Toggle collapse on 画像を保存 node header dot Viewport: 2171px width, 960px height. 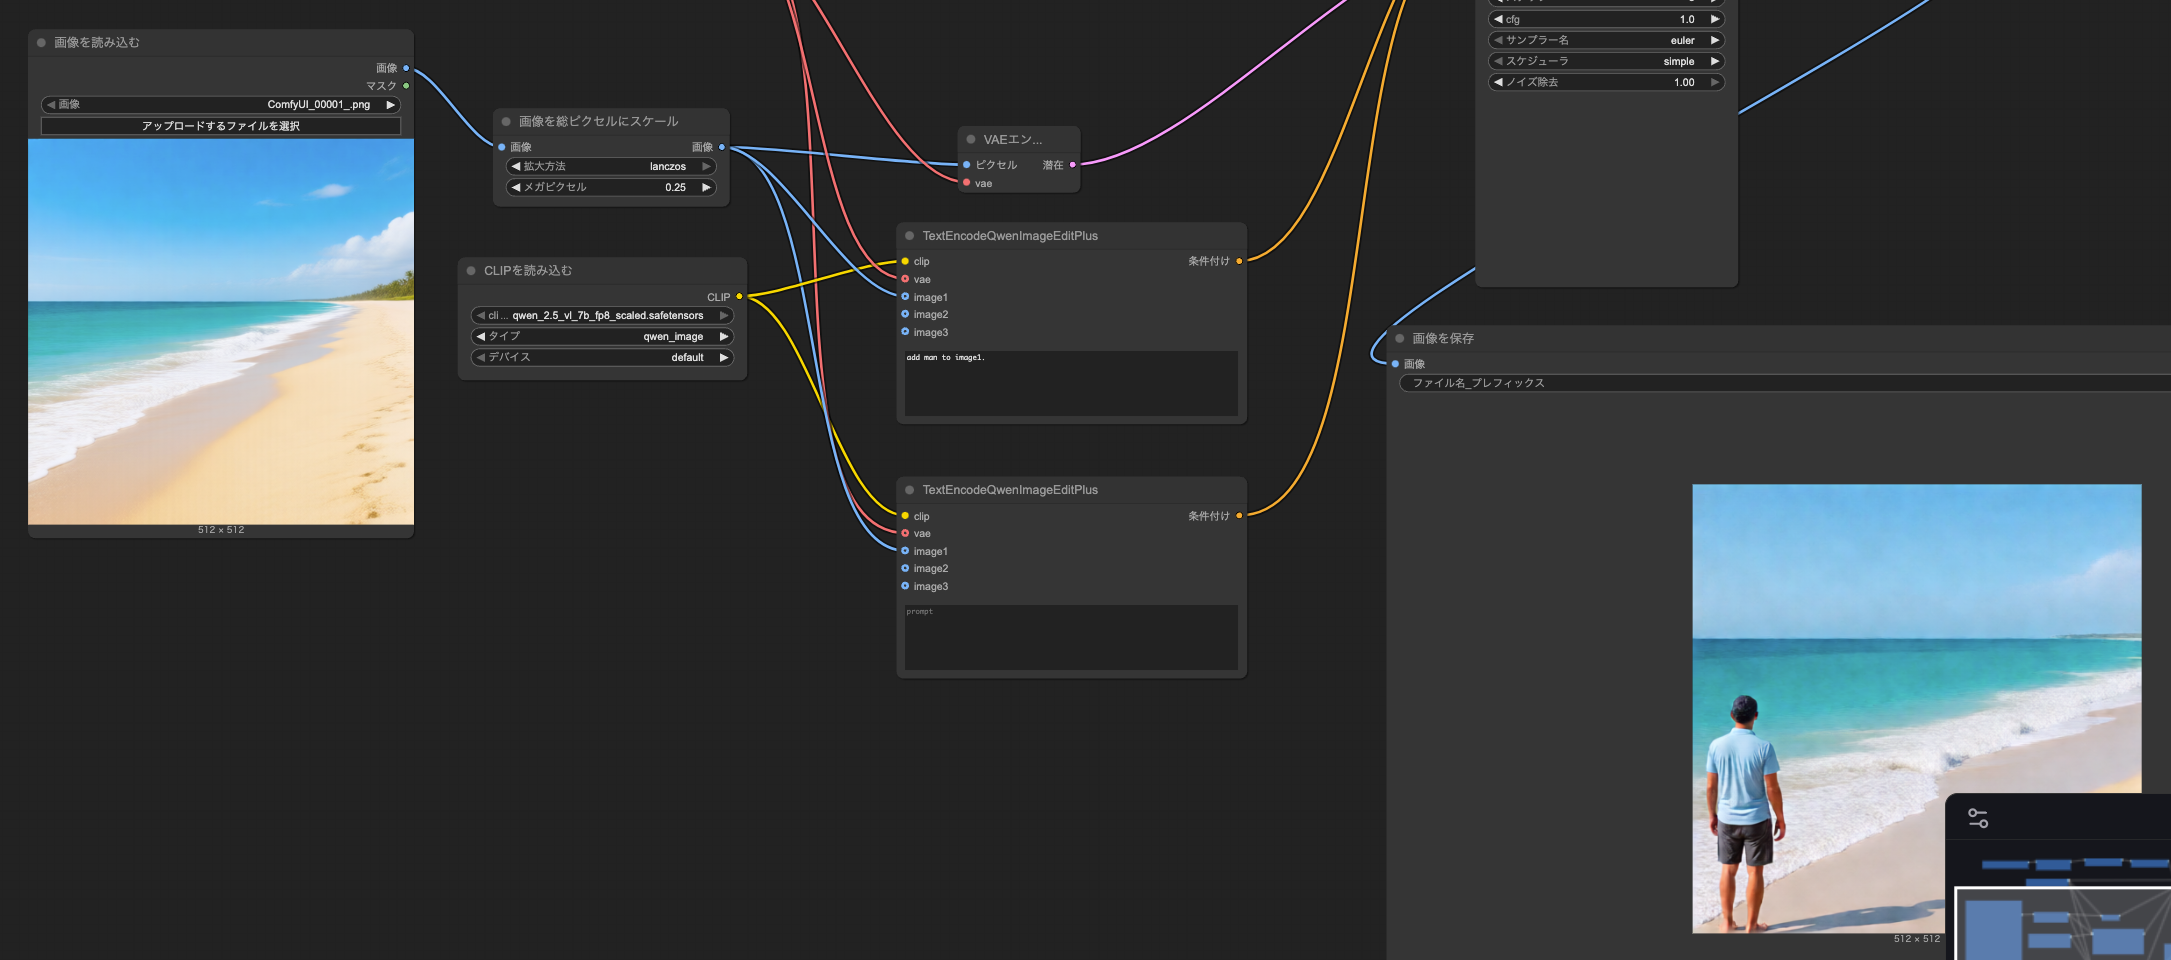pos(1400,339)
